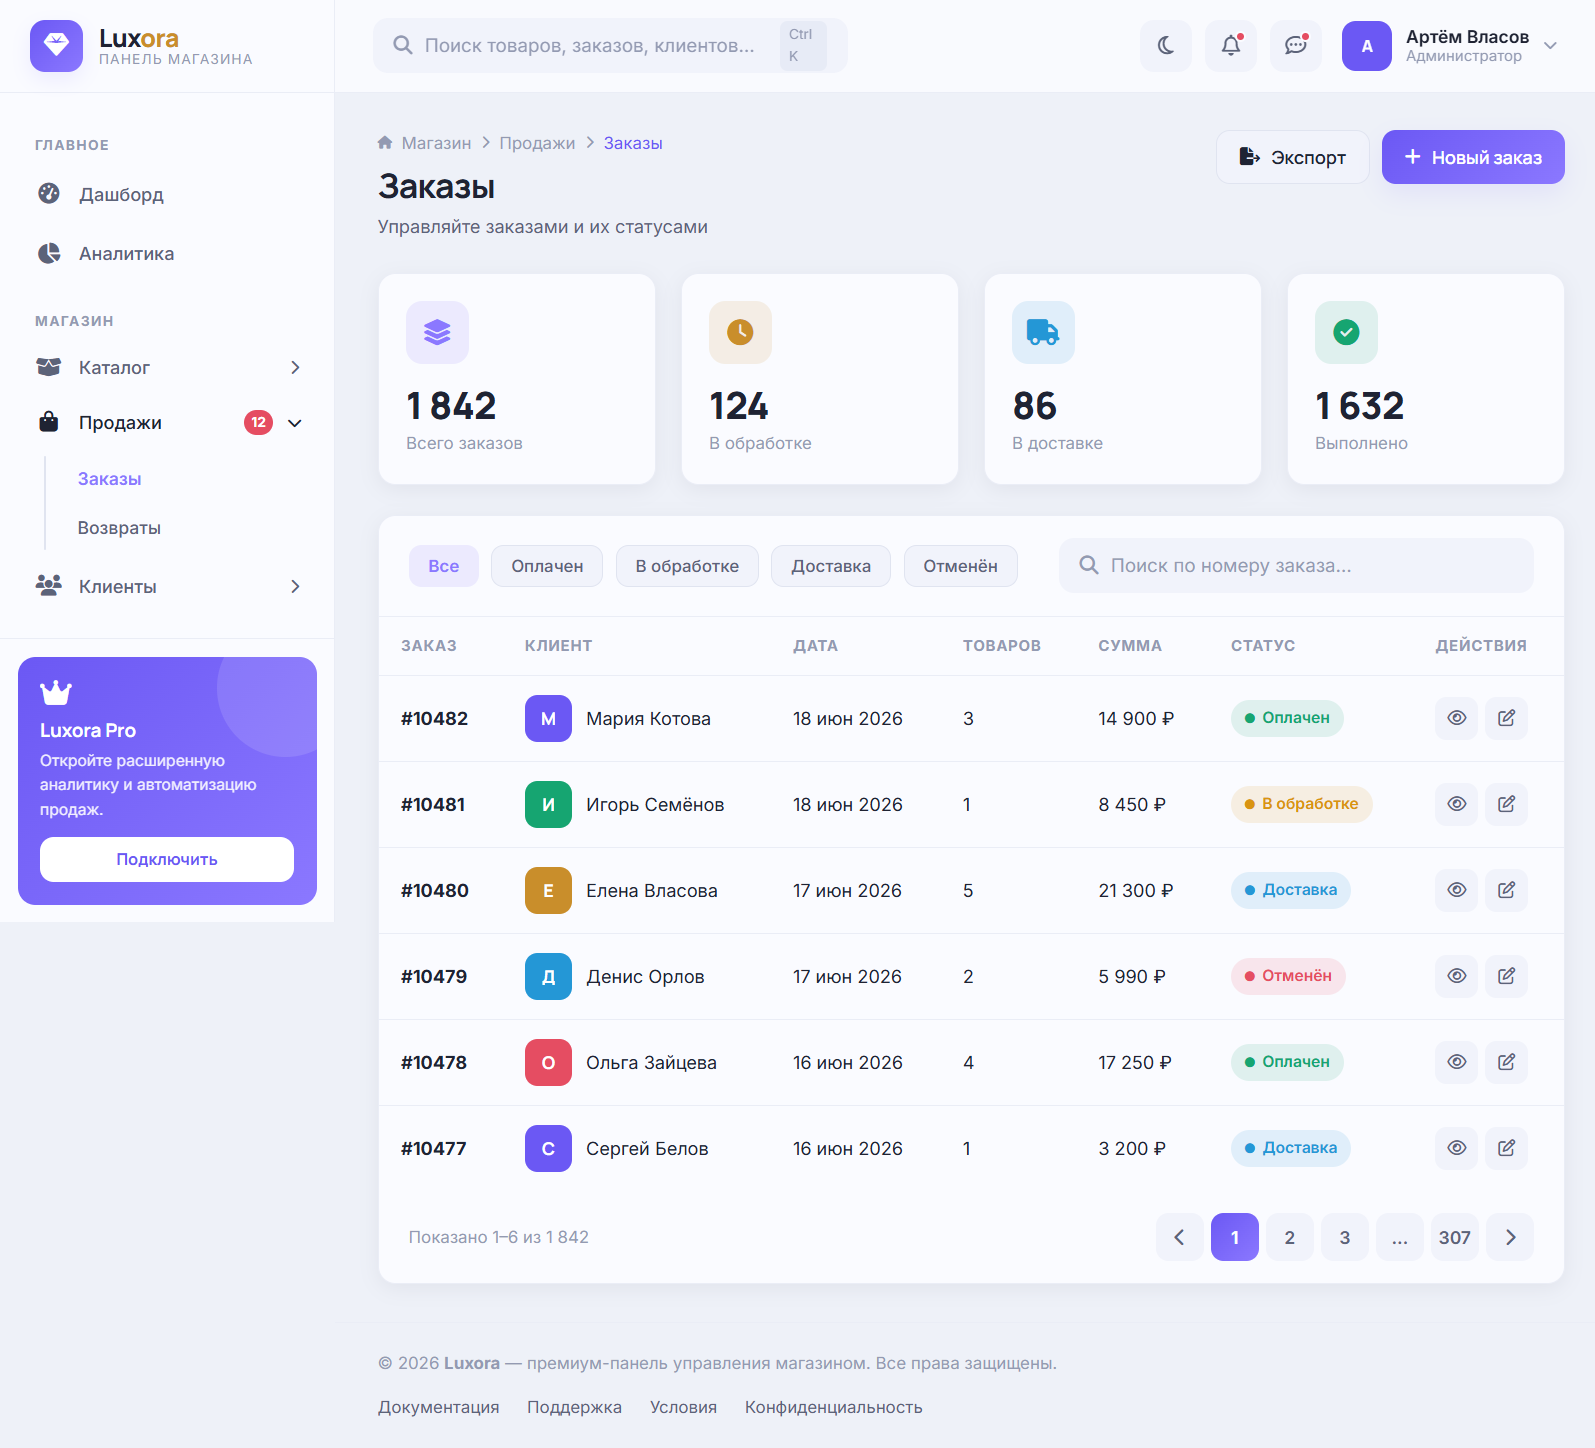
Task: Open notifications bell icon
Action: pyautogui.click(x=1231, y=46)
